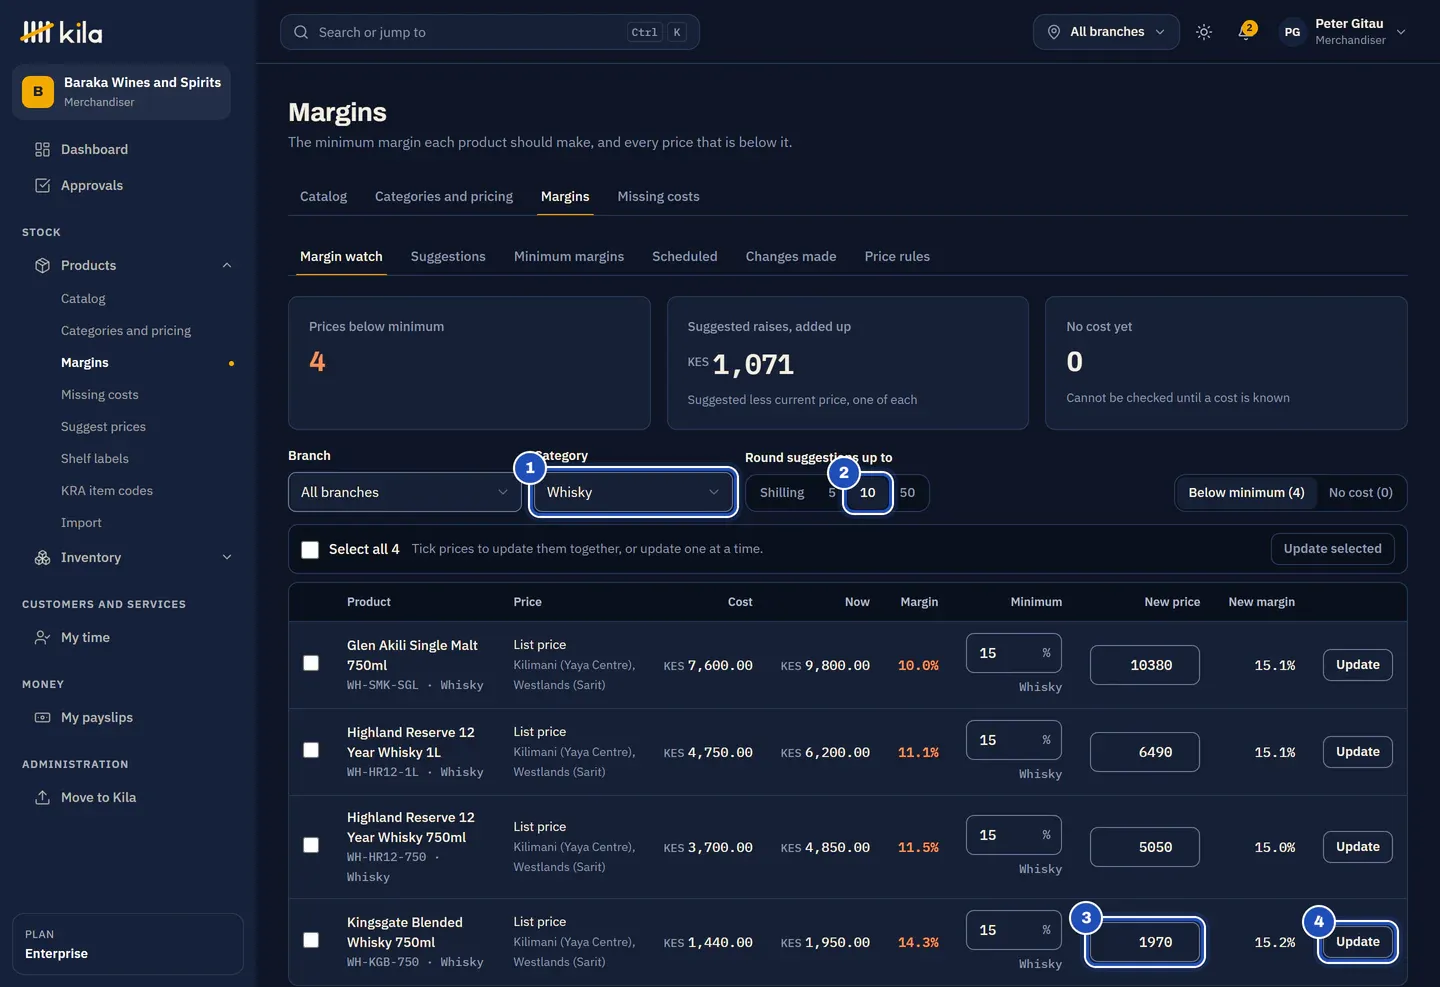Toggle the light theme sun icon
This screenshot has height=987, width=1440.
1204,32
